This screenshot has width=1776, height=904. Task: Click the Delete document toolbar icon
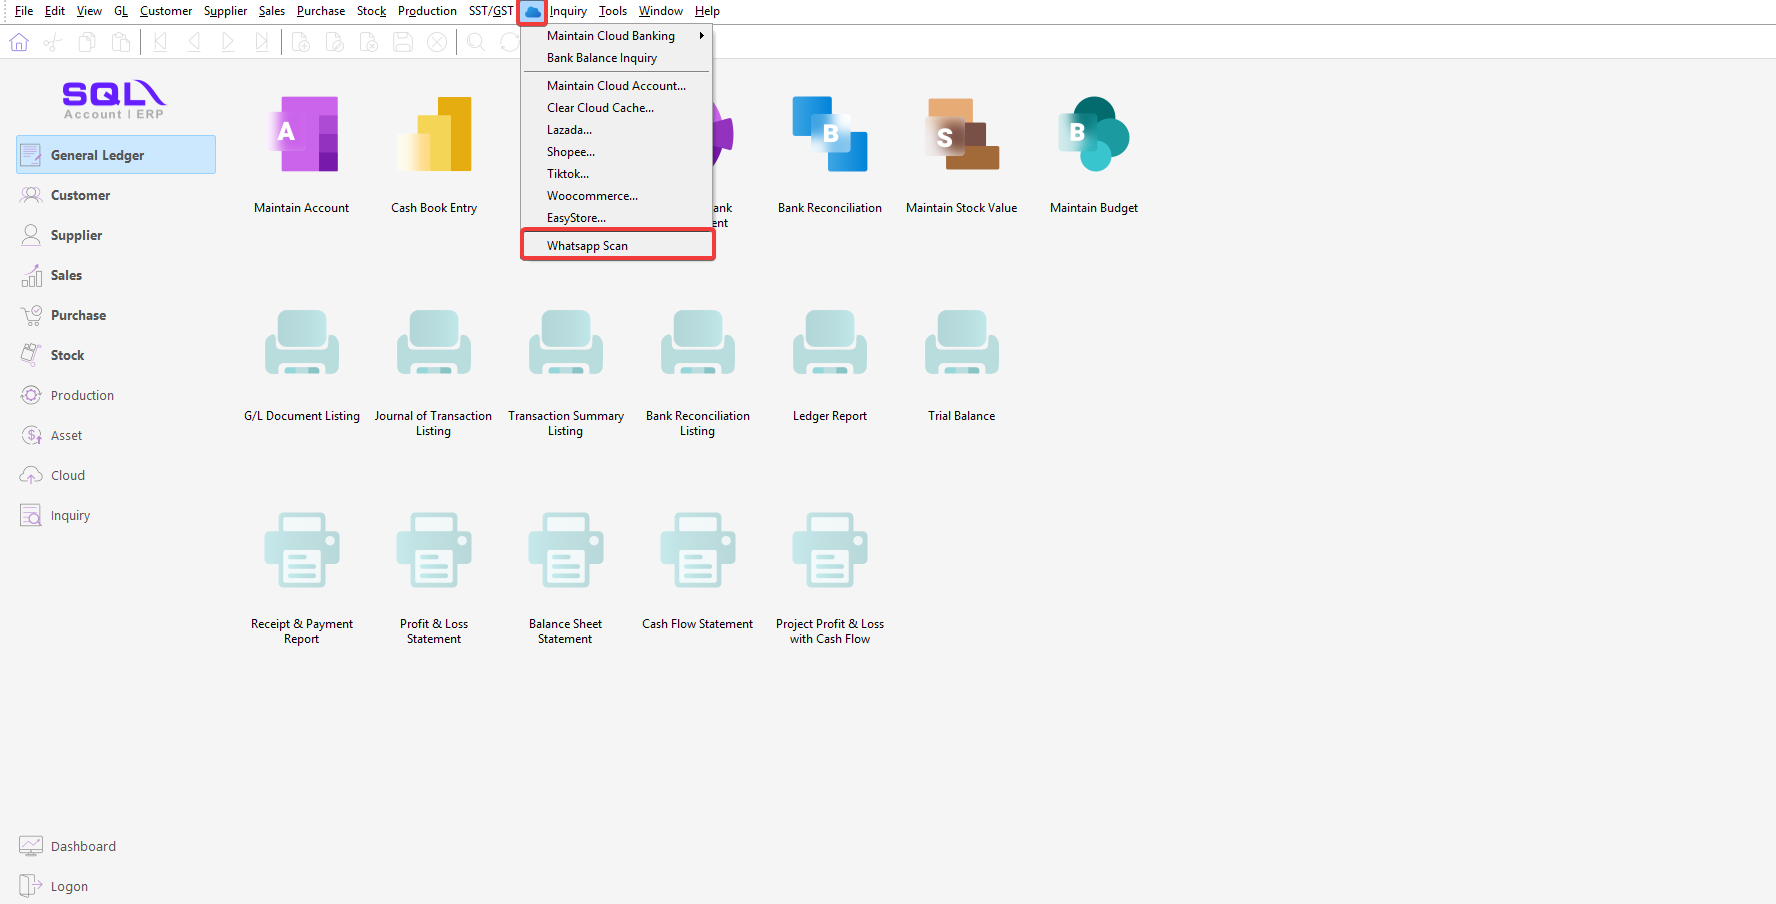click(x=369, y=42)
